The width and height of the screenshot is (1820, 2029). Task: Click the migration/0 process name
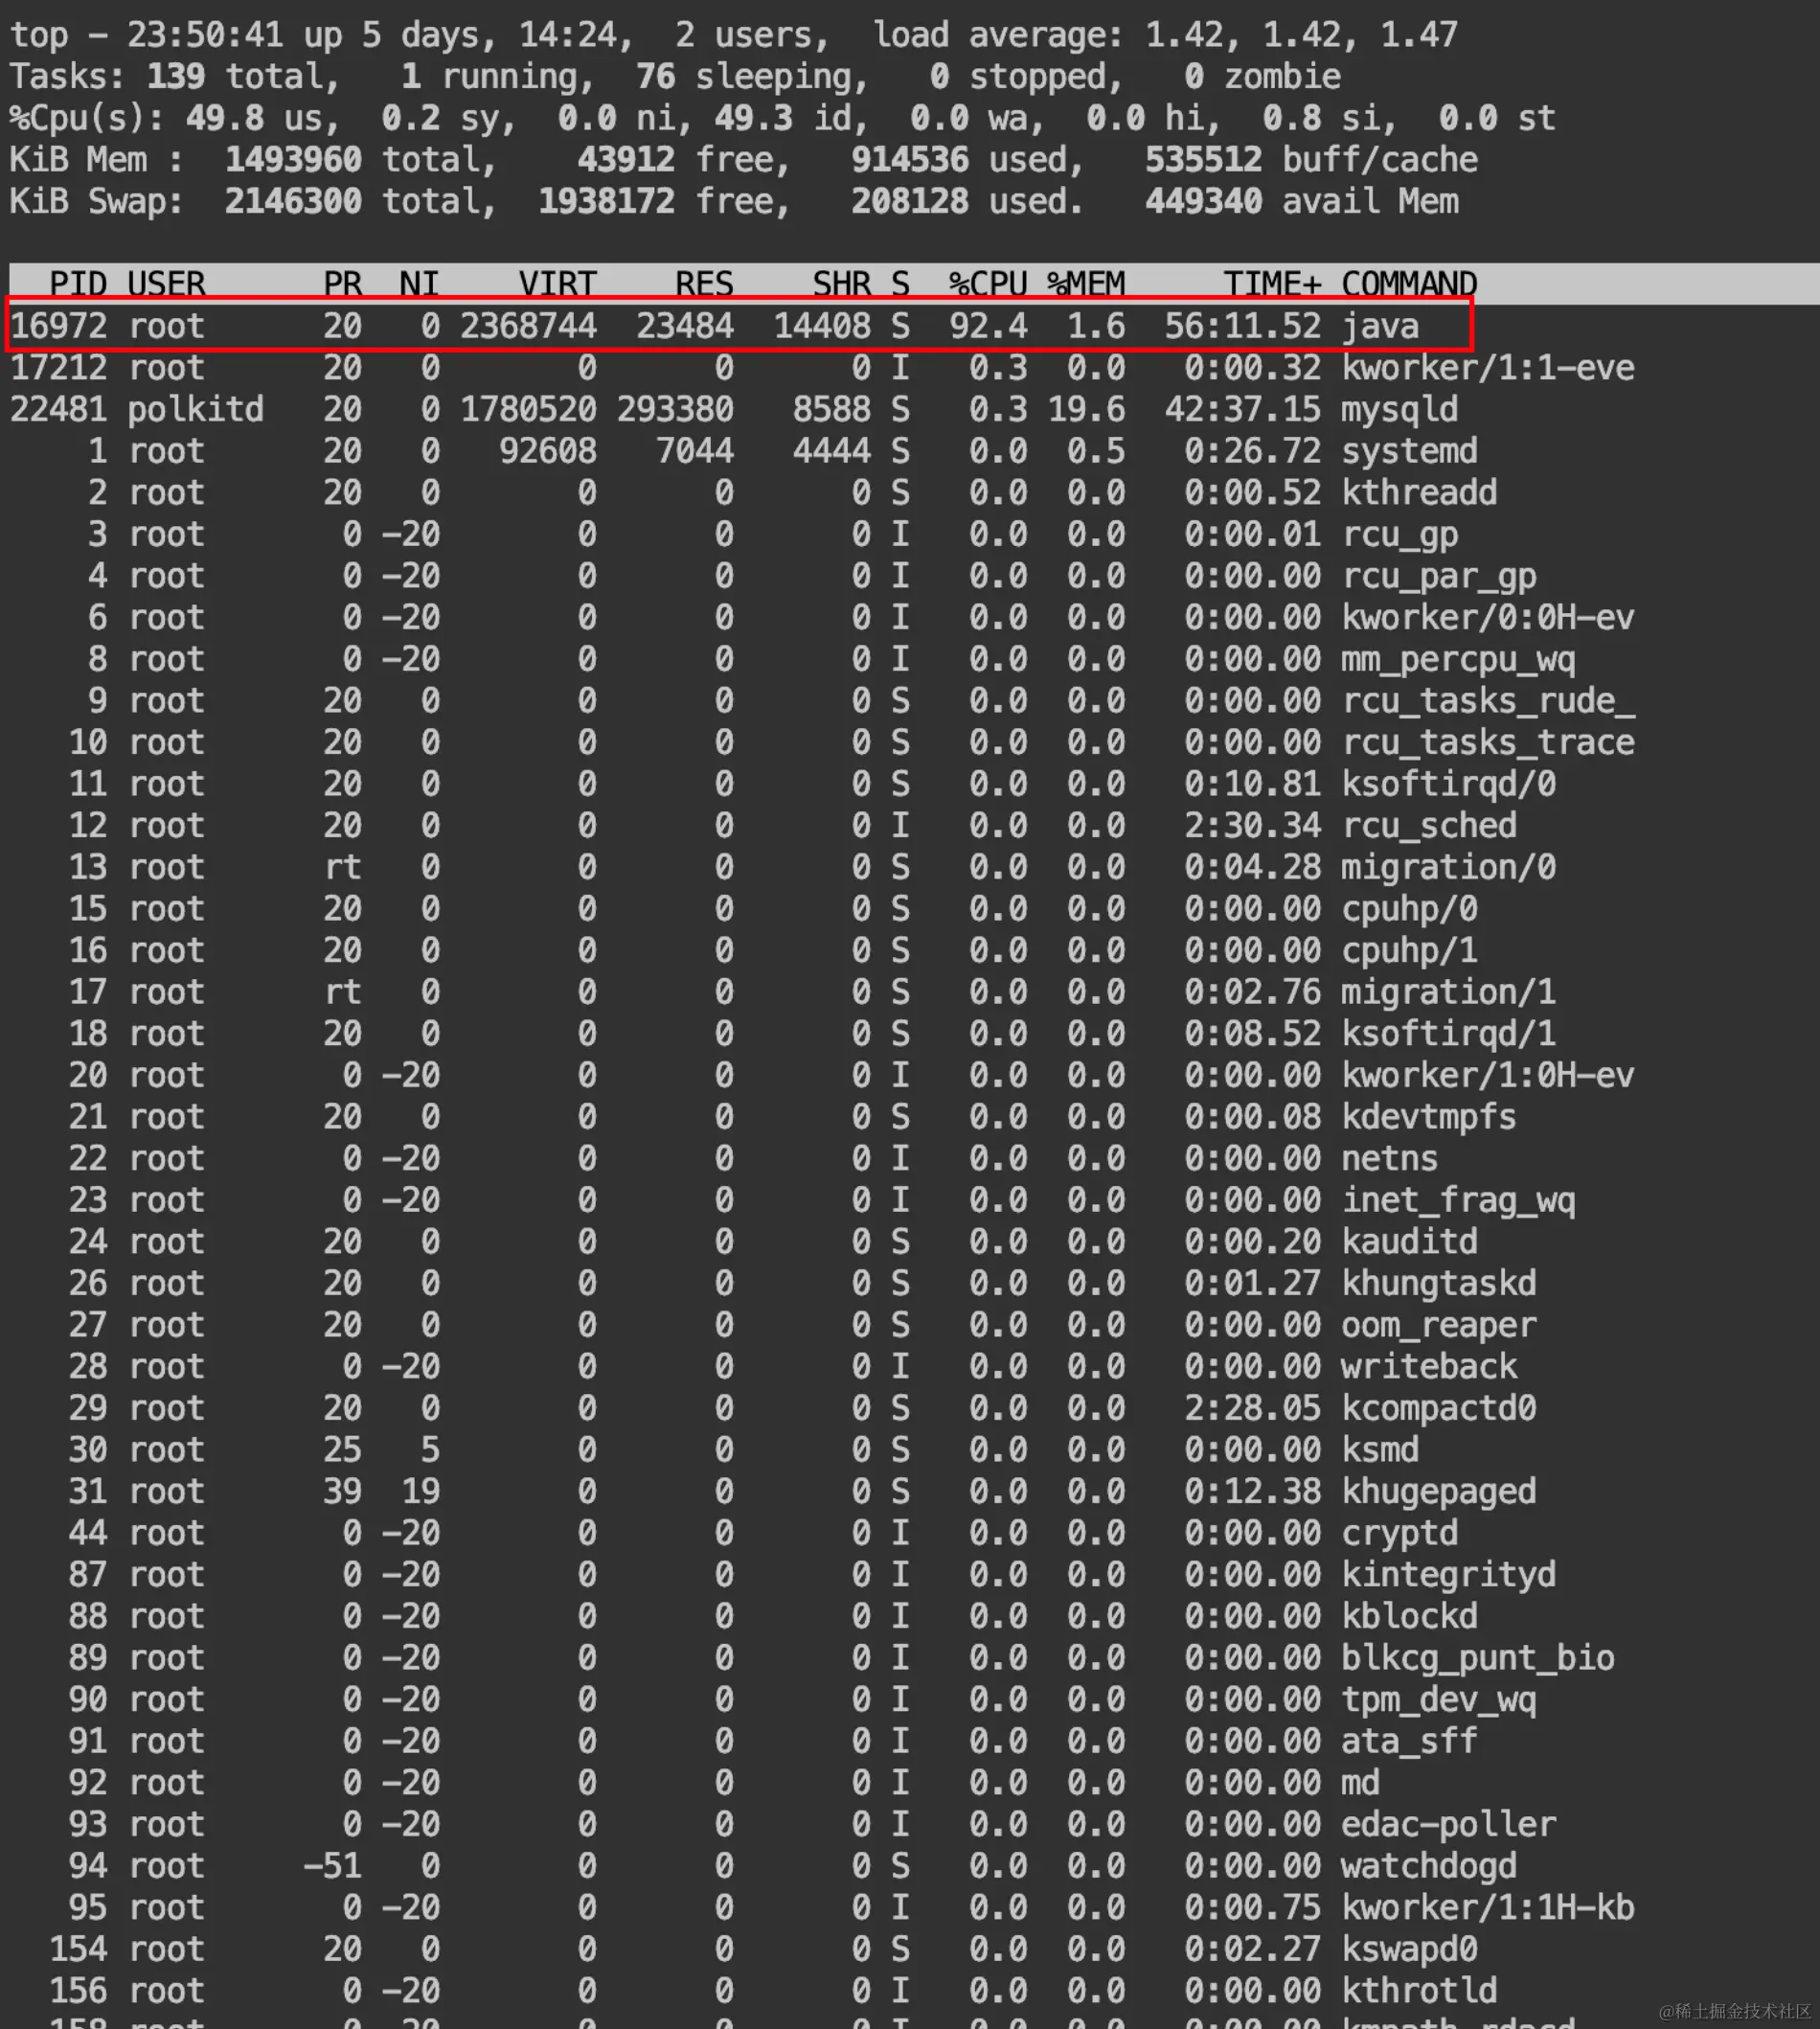pyautogui.click(x=1448, y=867)
